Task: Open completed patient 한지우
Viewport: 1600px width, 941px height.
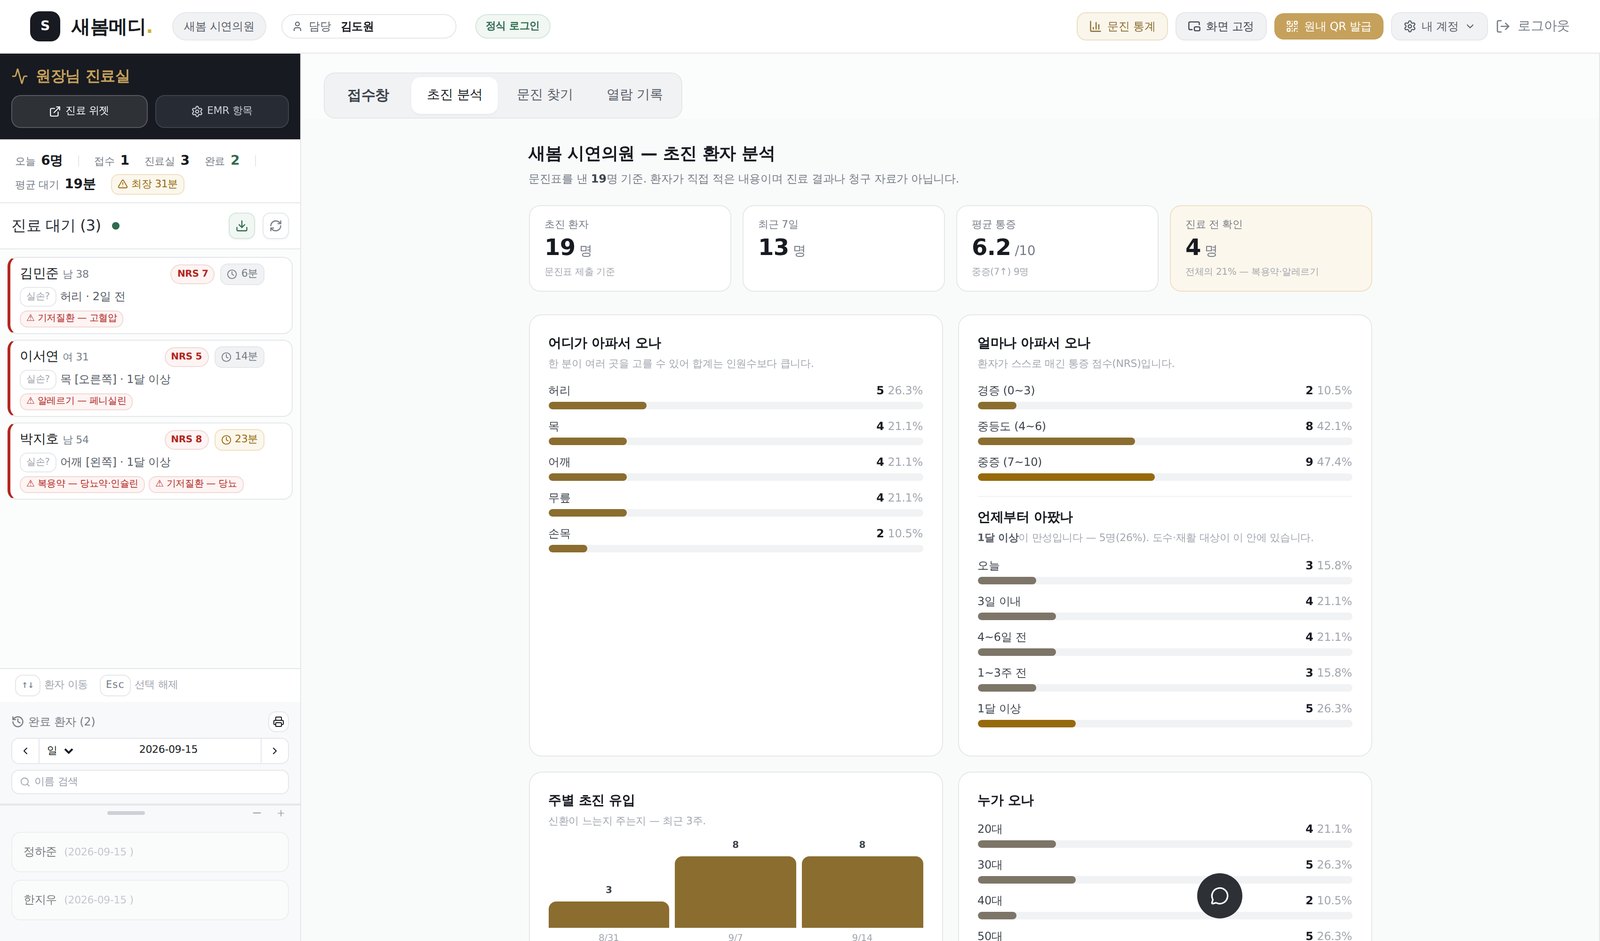Action: [x=150, y=900]
